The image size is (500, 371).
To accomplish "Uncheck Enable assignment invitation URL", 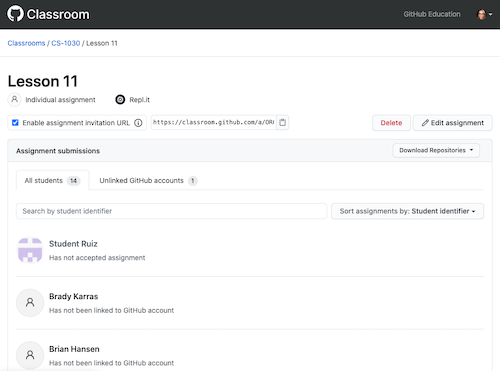I will pos(15,123).
